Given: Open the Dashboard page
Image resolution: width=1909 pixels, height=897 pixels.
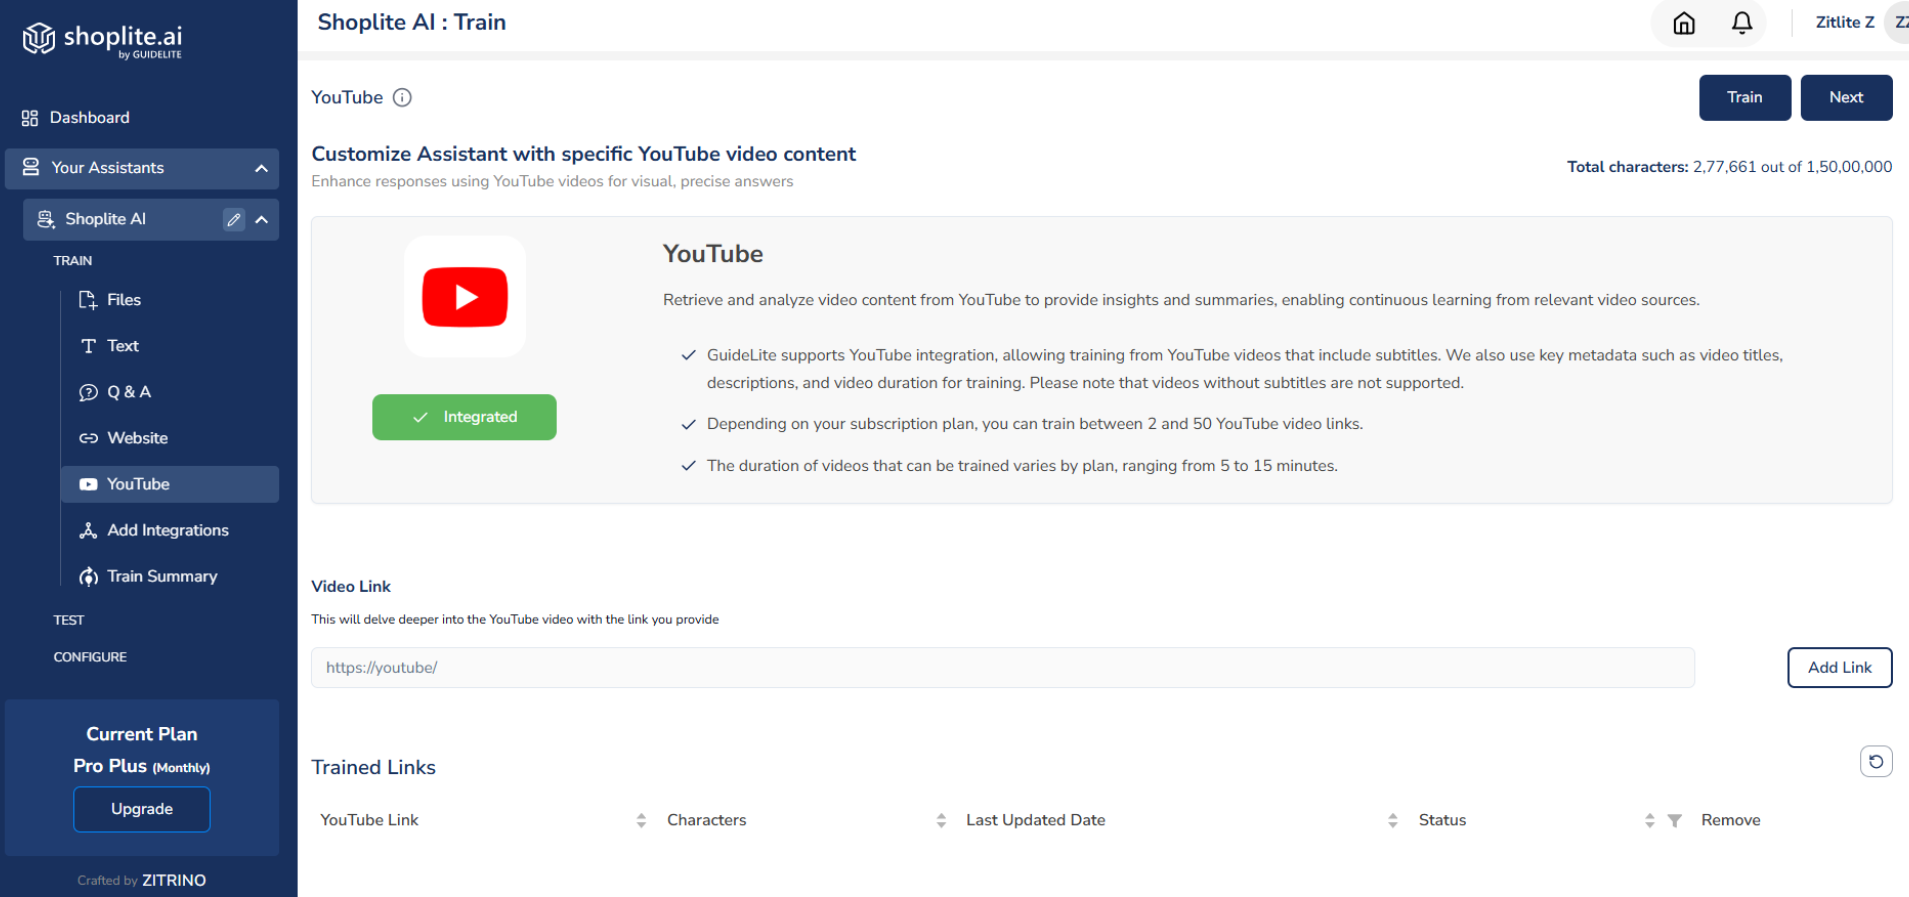Looking at the screenshot, I should pyautogui.click(x=90, y=118).
